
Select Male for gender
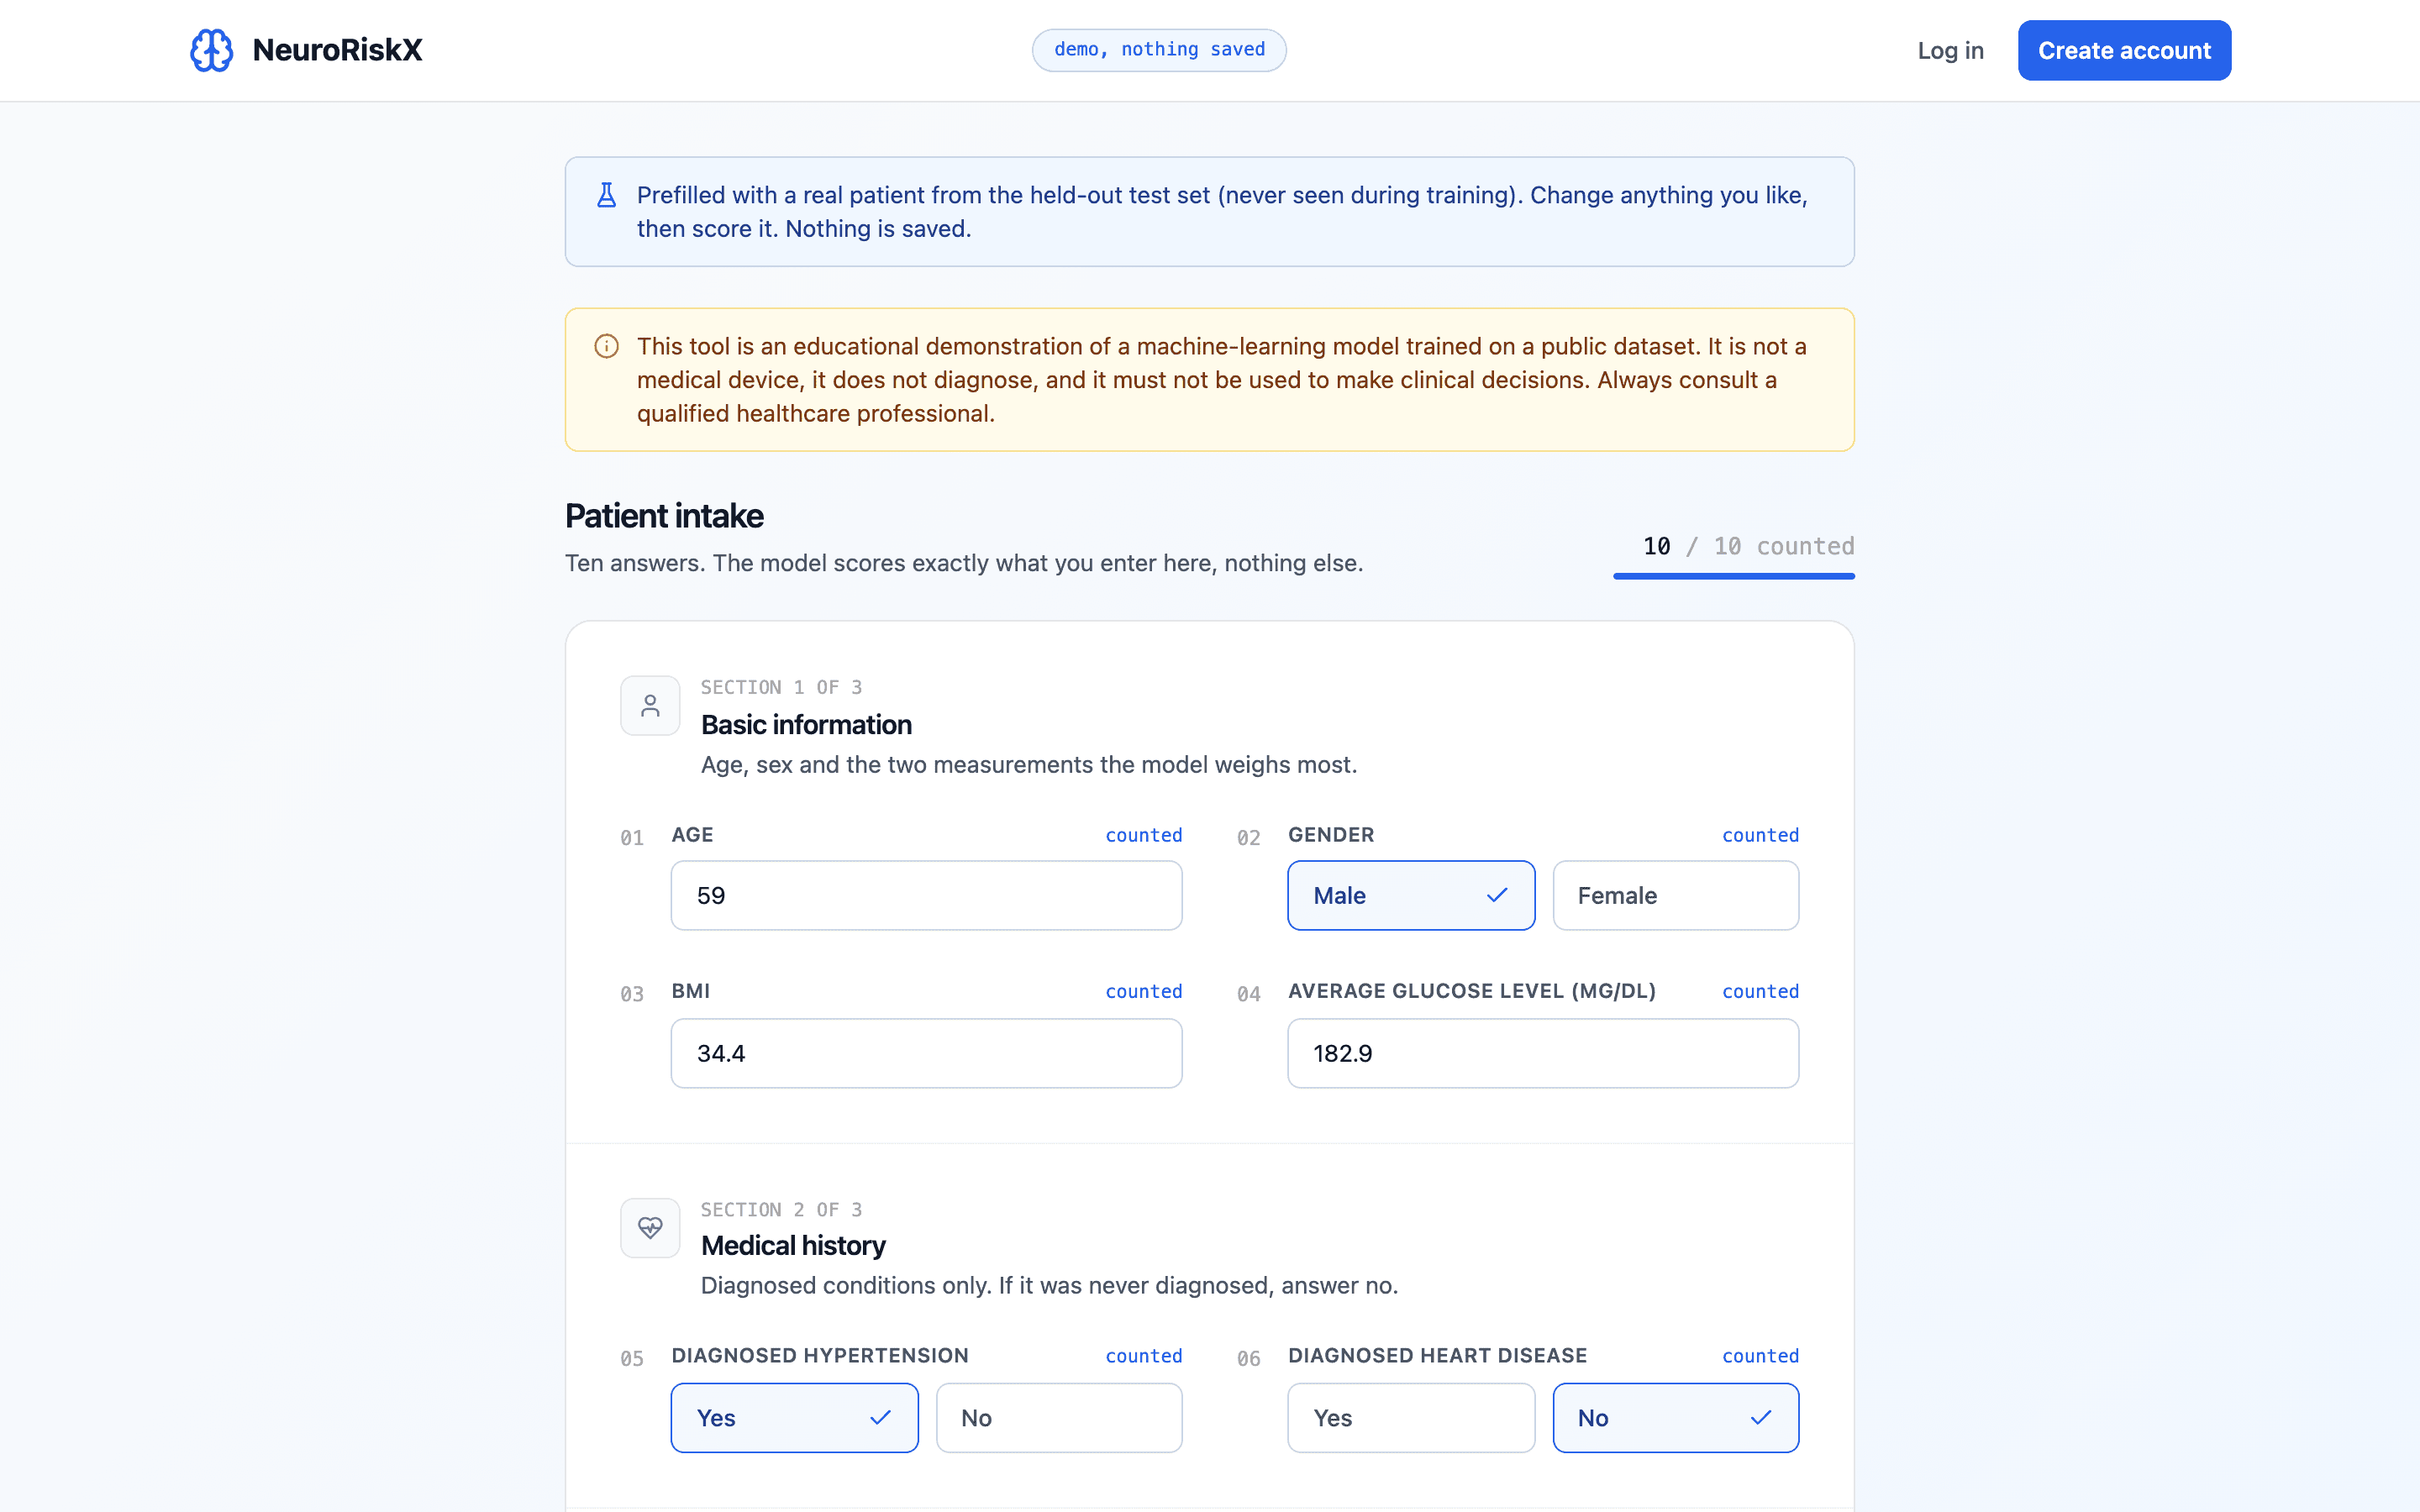tap(1411, 895)
